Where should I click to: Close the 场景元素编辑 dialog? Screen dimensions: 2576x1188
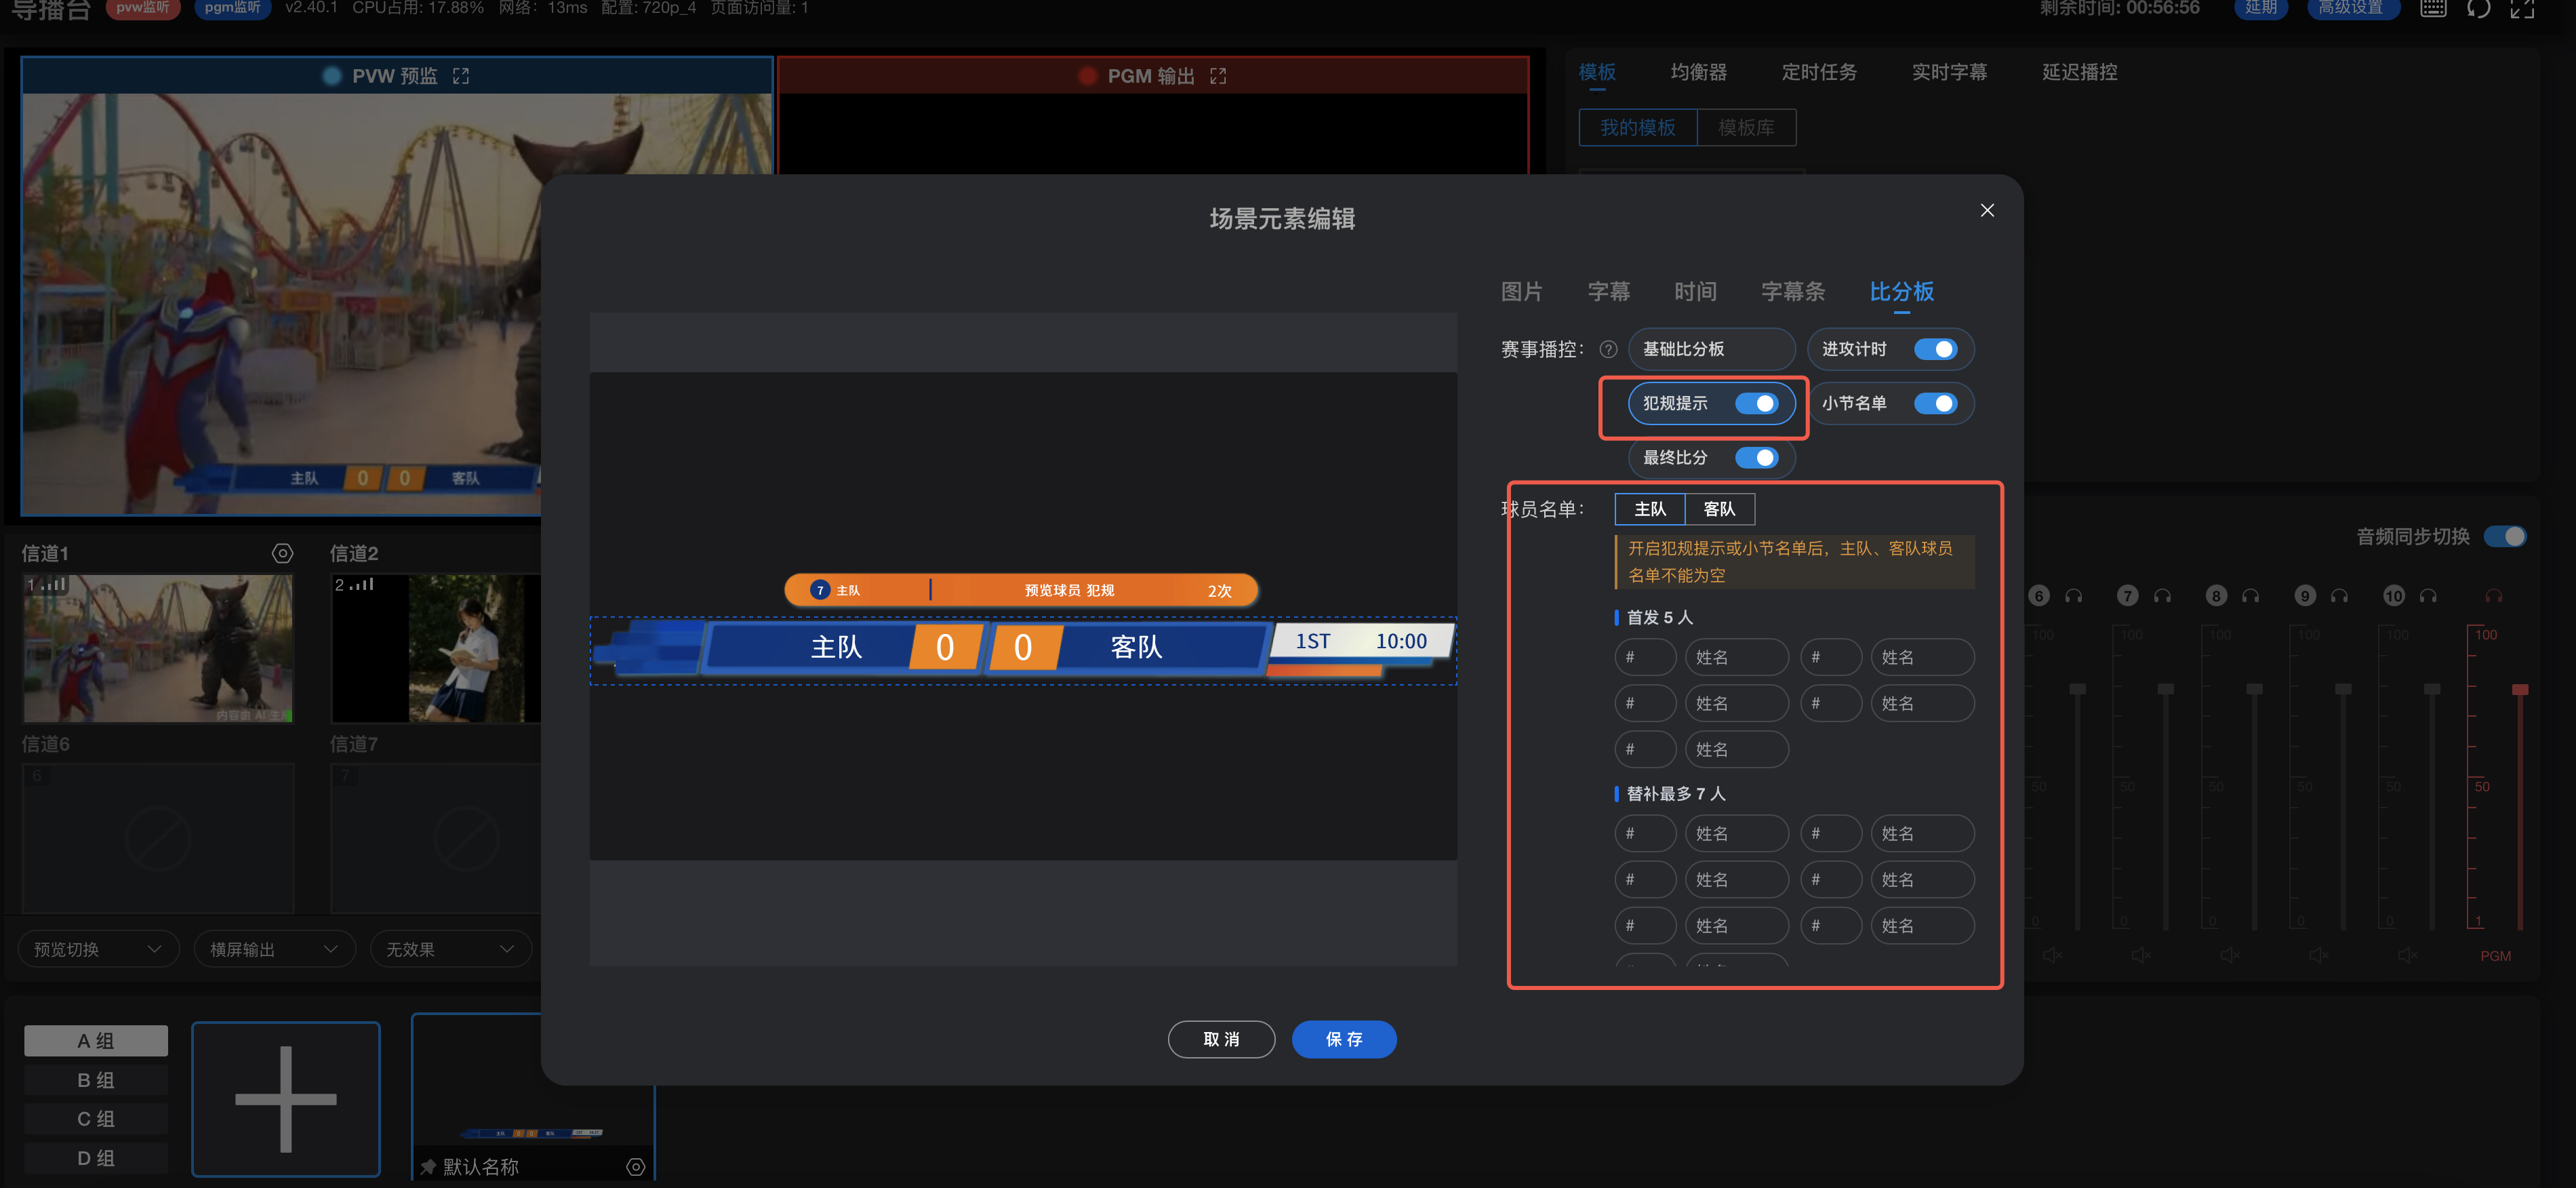pos(1986,210)
